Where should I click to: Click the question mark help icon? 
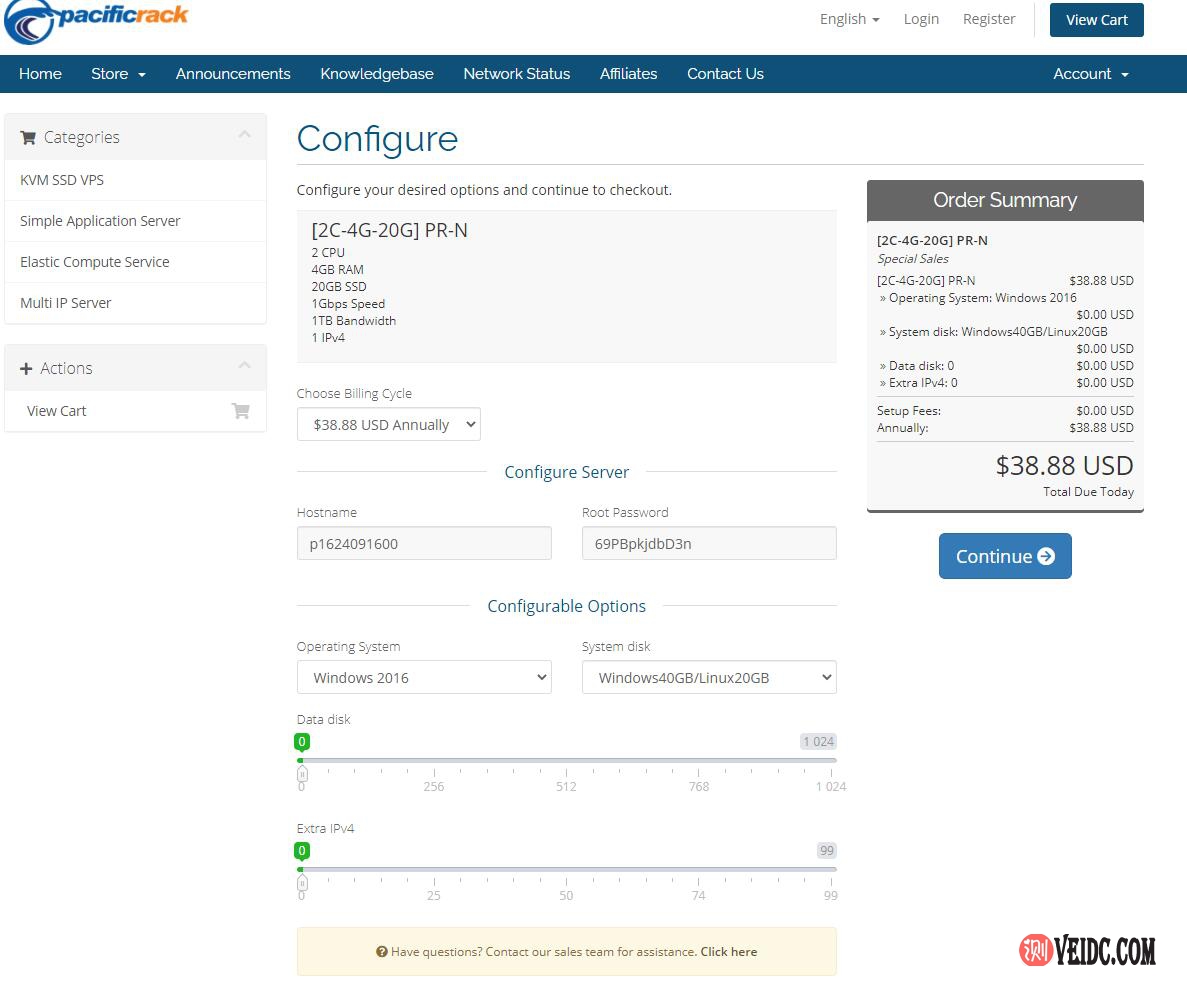382,952
